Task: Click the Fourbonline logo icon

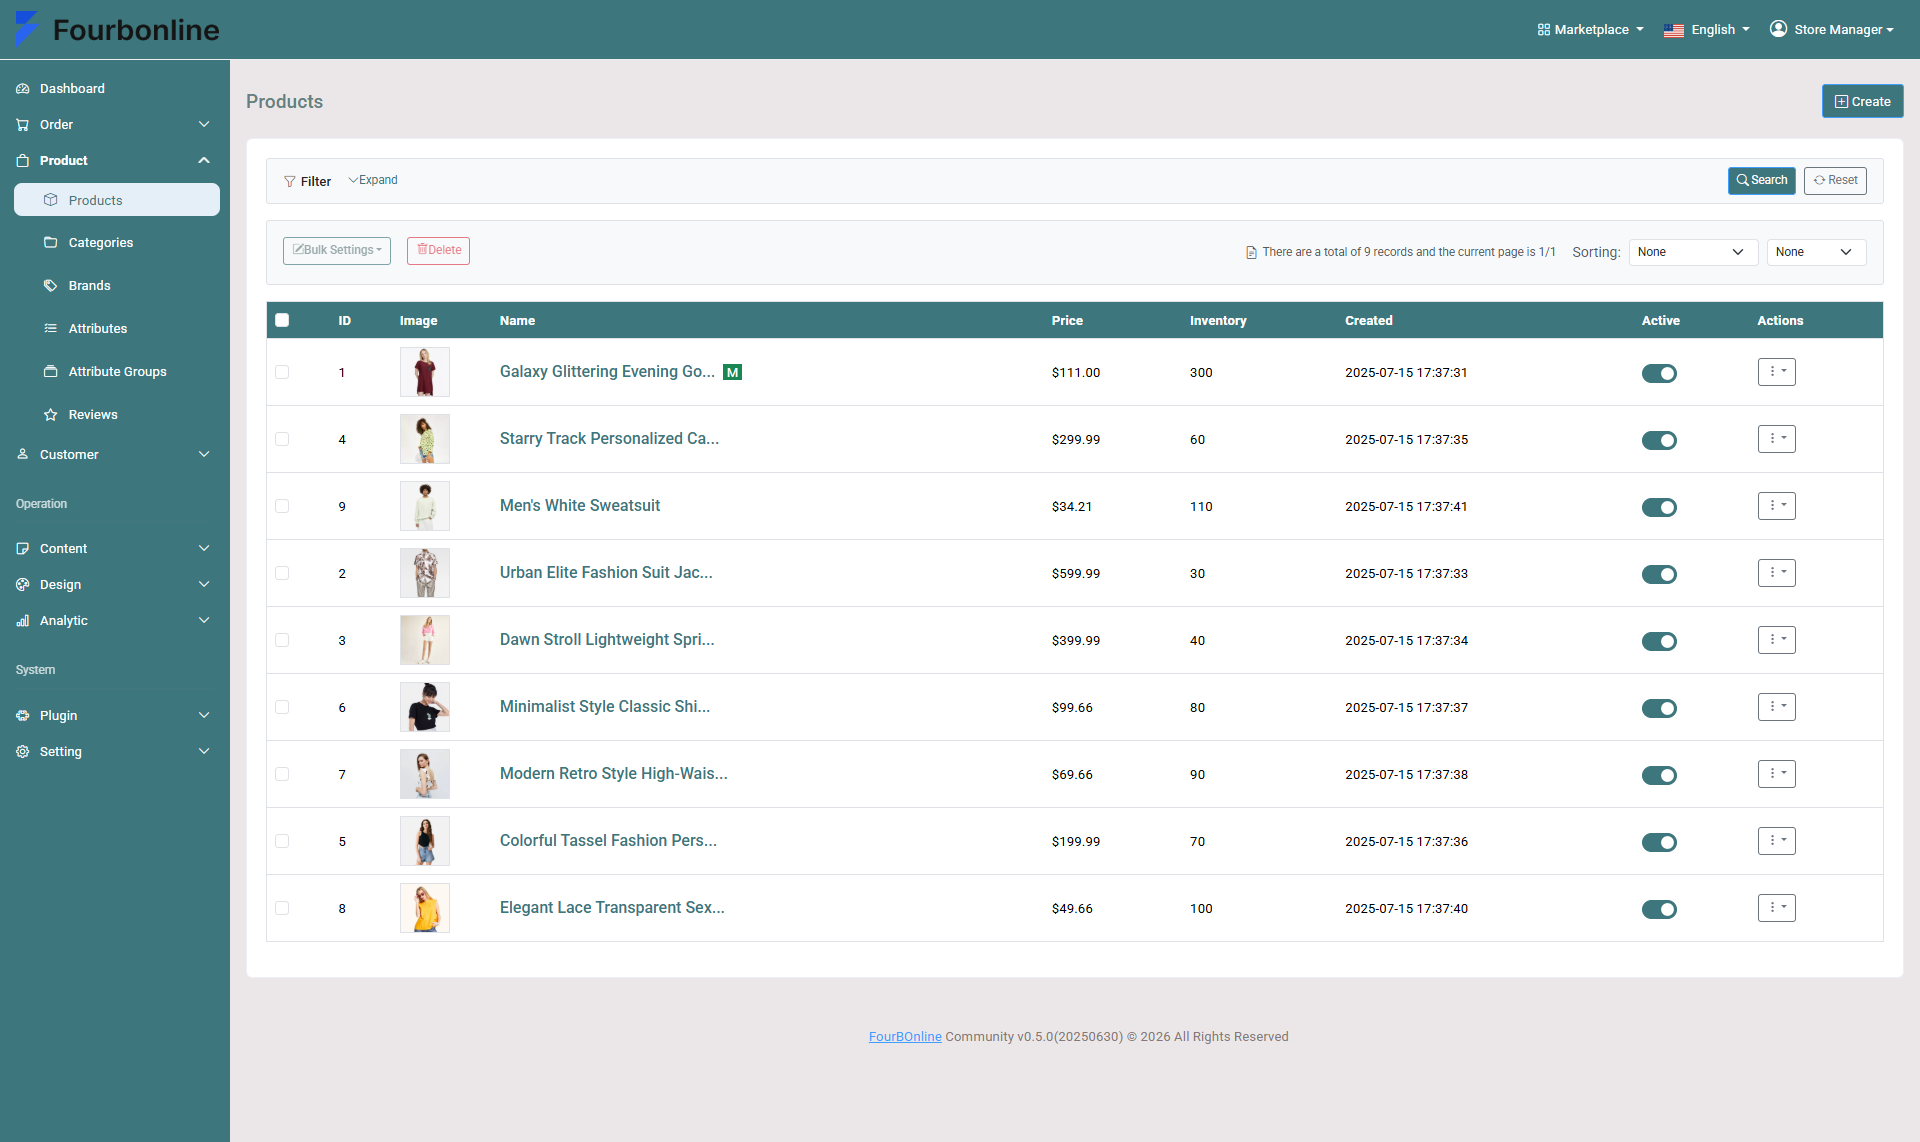Action: [27, 29]
